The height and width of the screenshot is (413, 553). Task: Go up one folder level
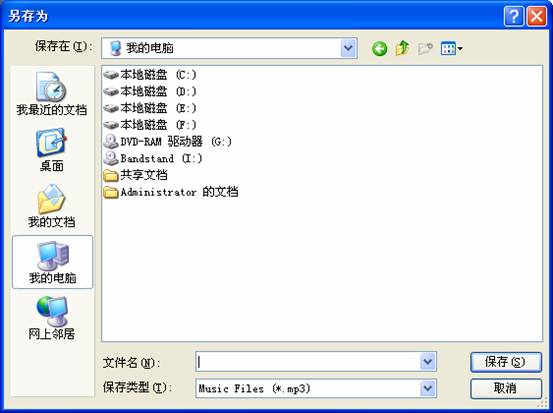(402, 48)
